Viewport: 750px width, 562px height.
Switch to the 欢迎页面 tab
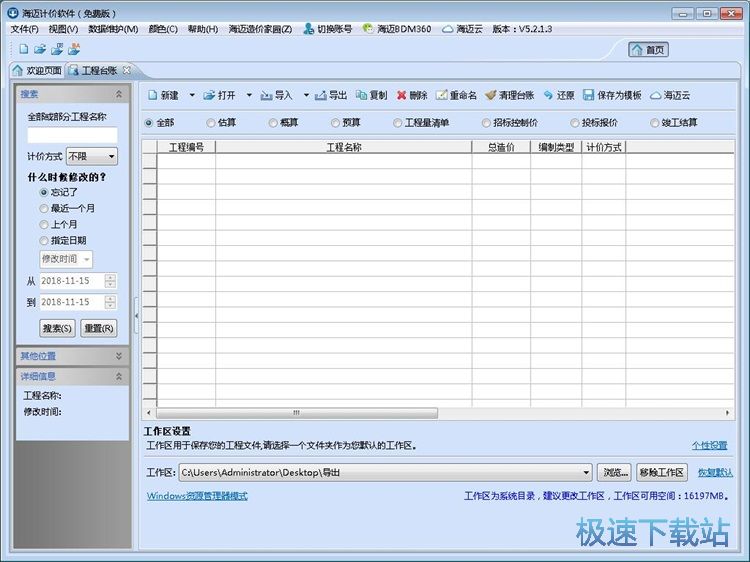pyautogui.click(x=37, y=70)
